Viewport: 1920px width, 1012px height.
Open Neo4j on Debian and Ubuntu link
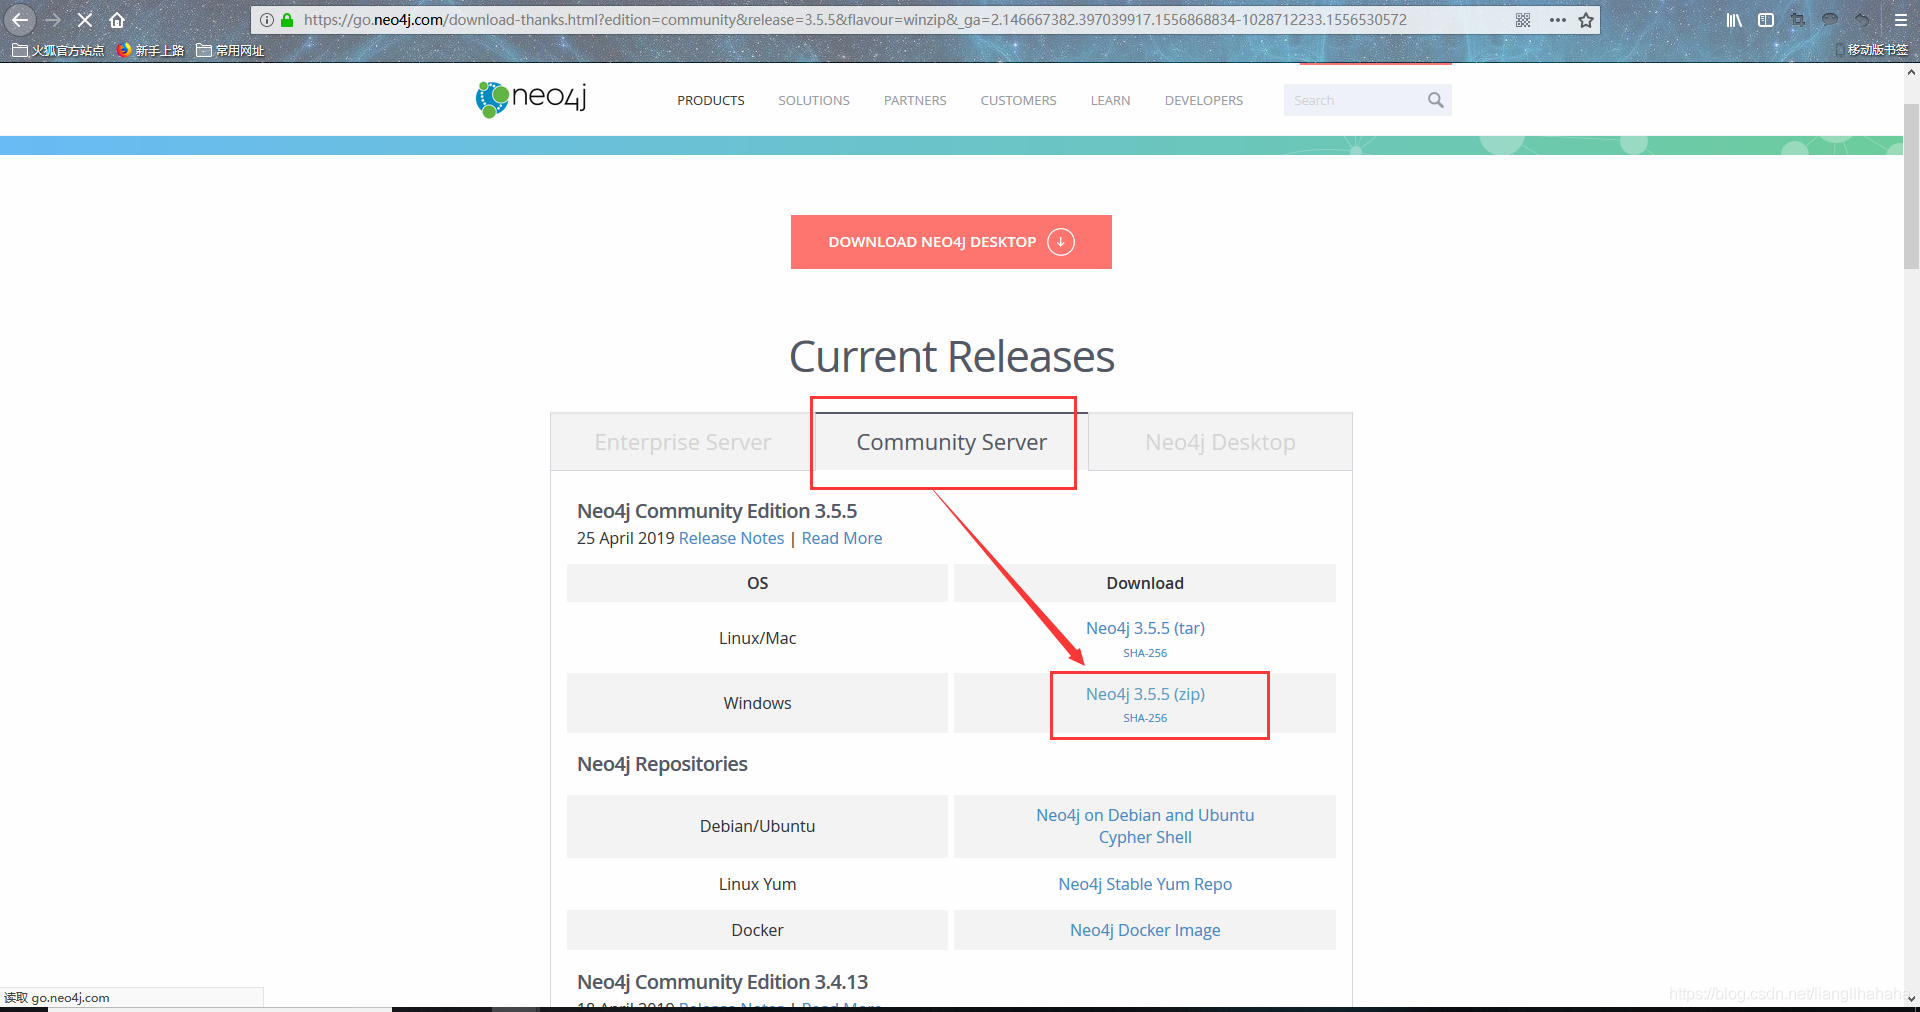[x=1145, y=815]
